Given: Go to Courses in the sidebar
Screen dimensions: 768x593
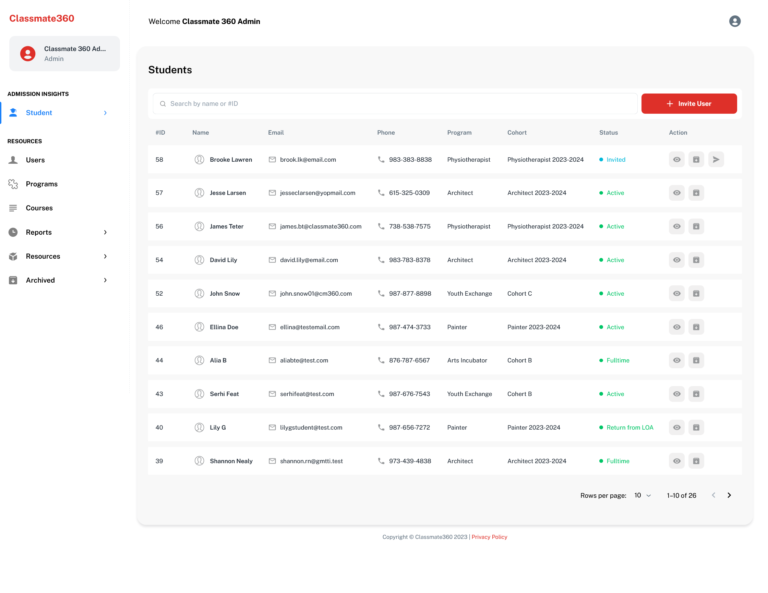Looking at the screenshot, I should click(x=39, y=208).
